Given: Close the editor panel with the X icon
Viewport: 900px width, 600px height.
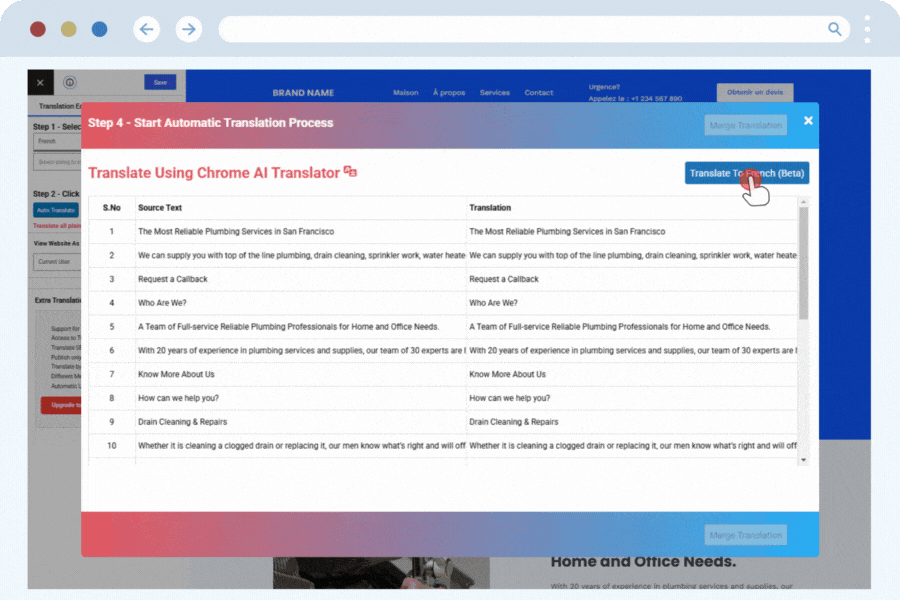Looking at the screenshot, I should click(40, 83).
